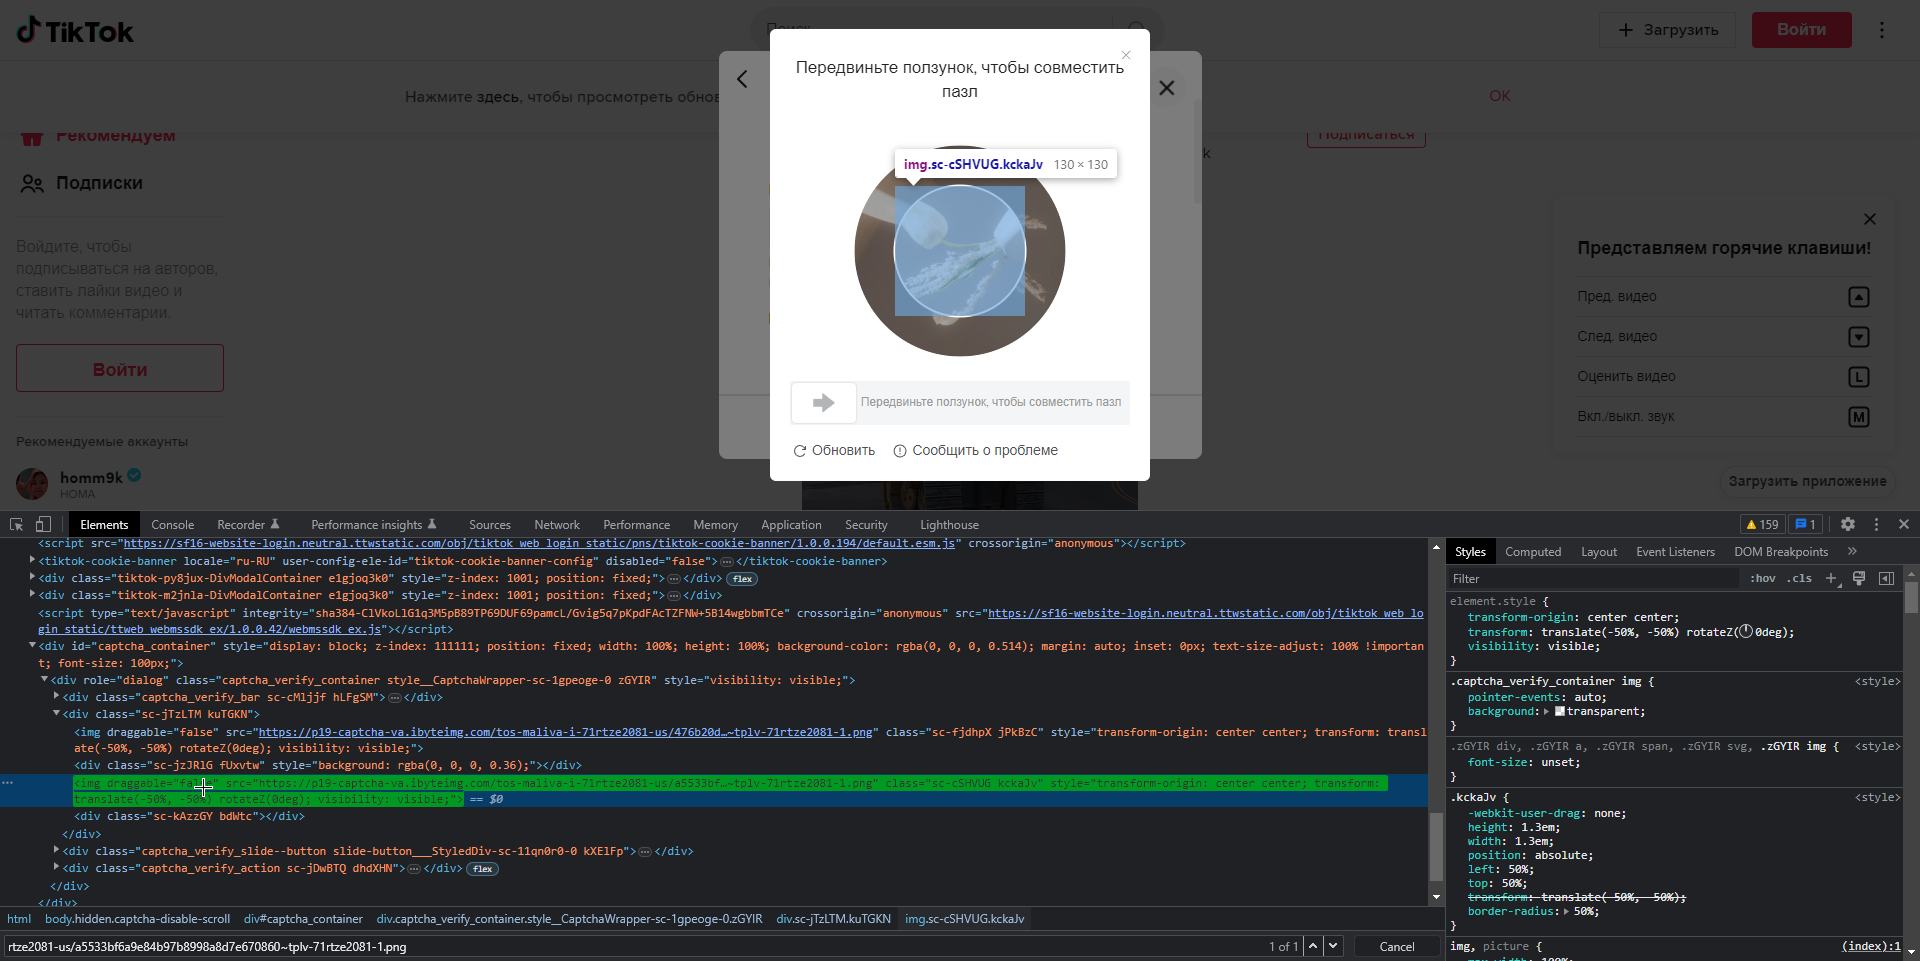This screenshot has height=961, width=1920.
Task: Show more Styles sidebar tabs chevron
Action: click(1852, 551)
